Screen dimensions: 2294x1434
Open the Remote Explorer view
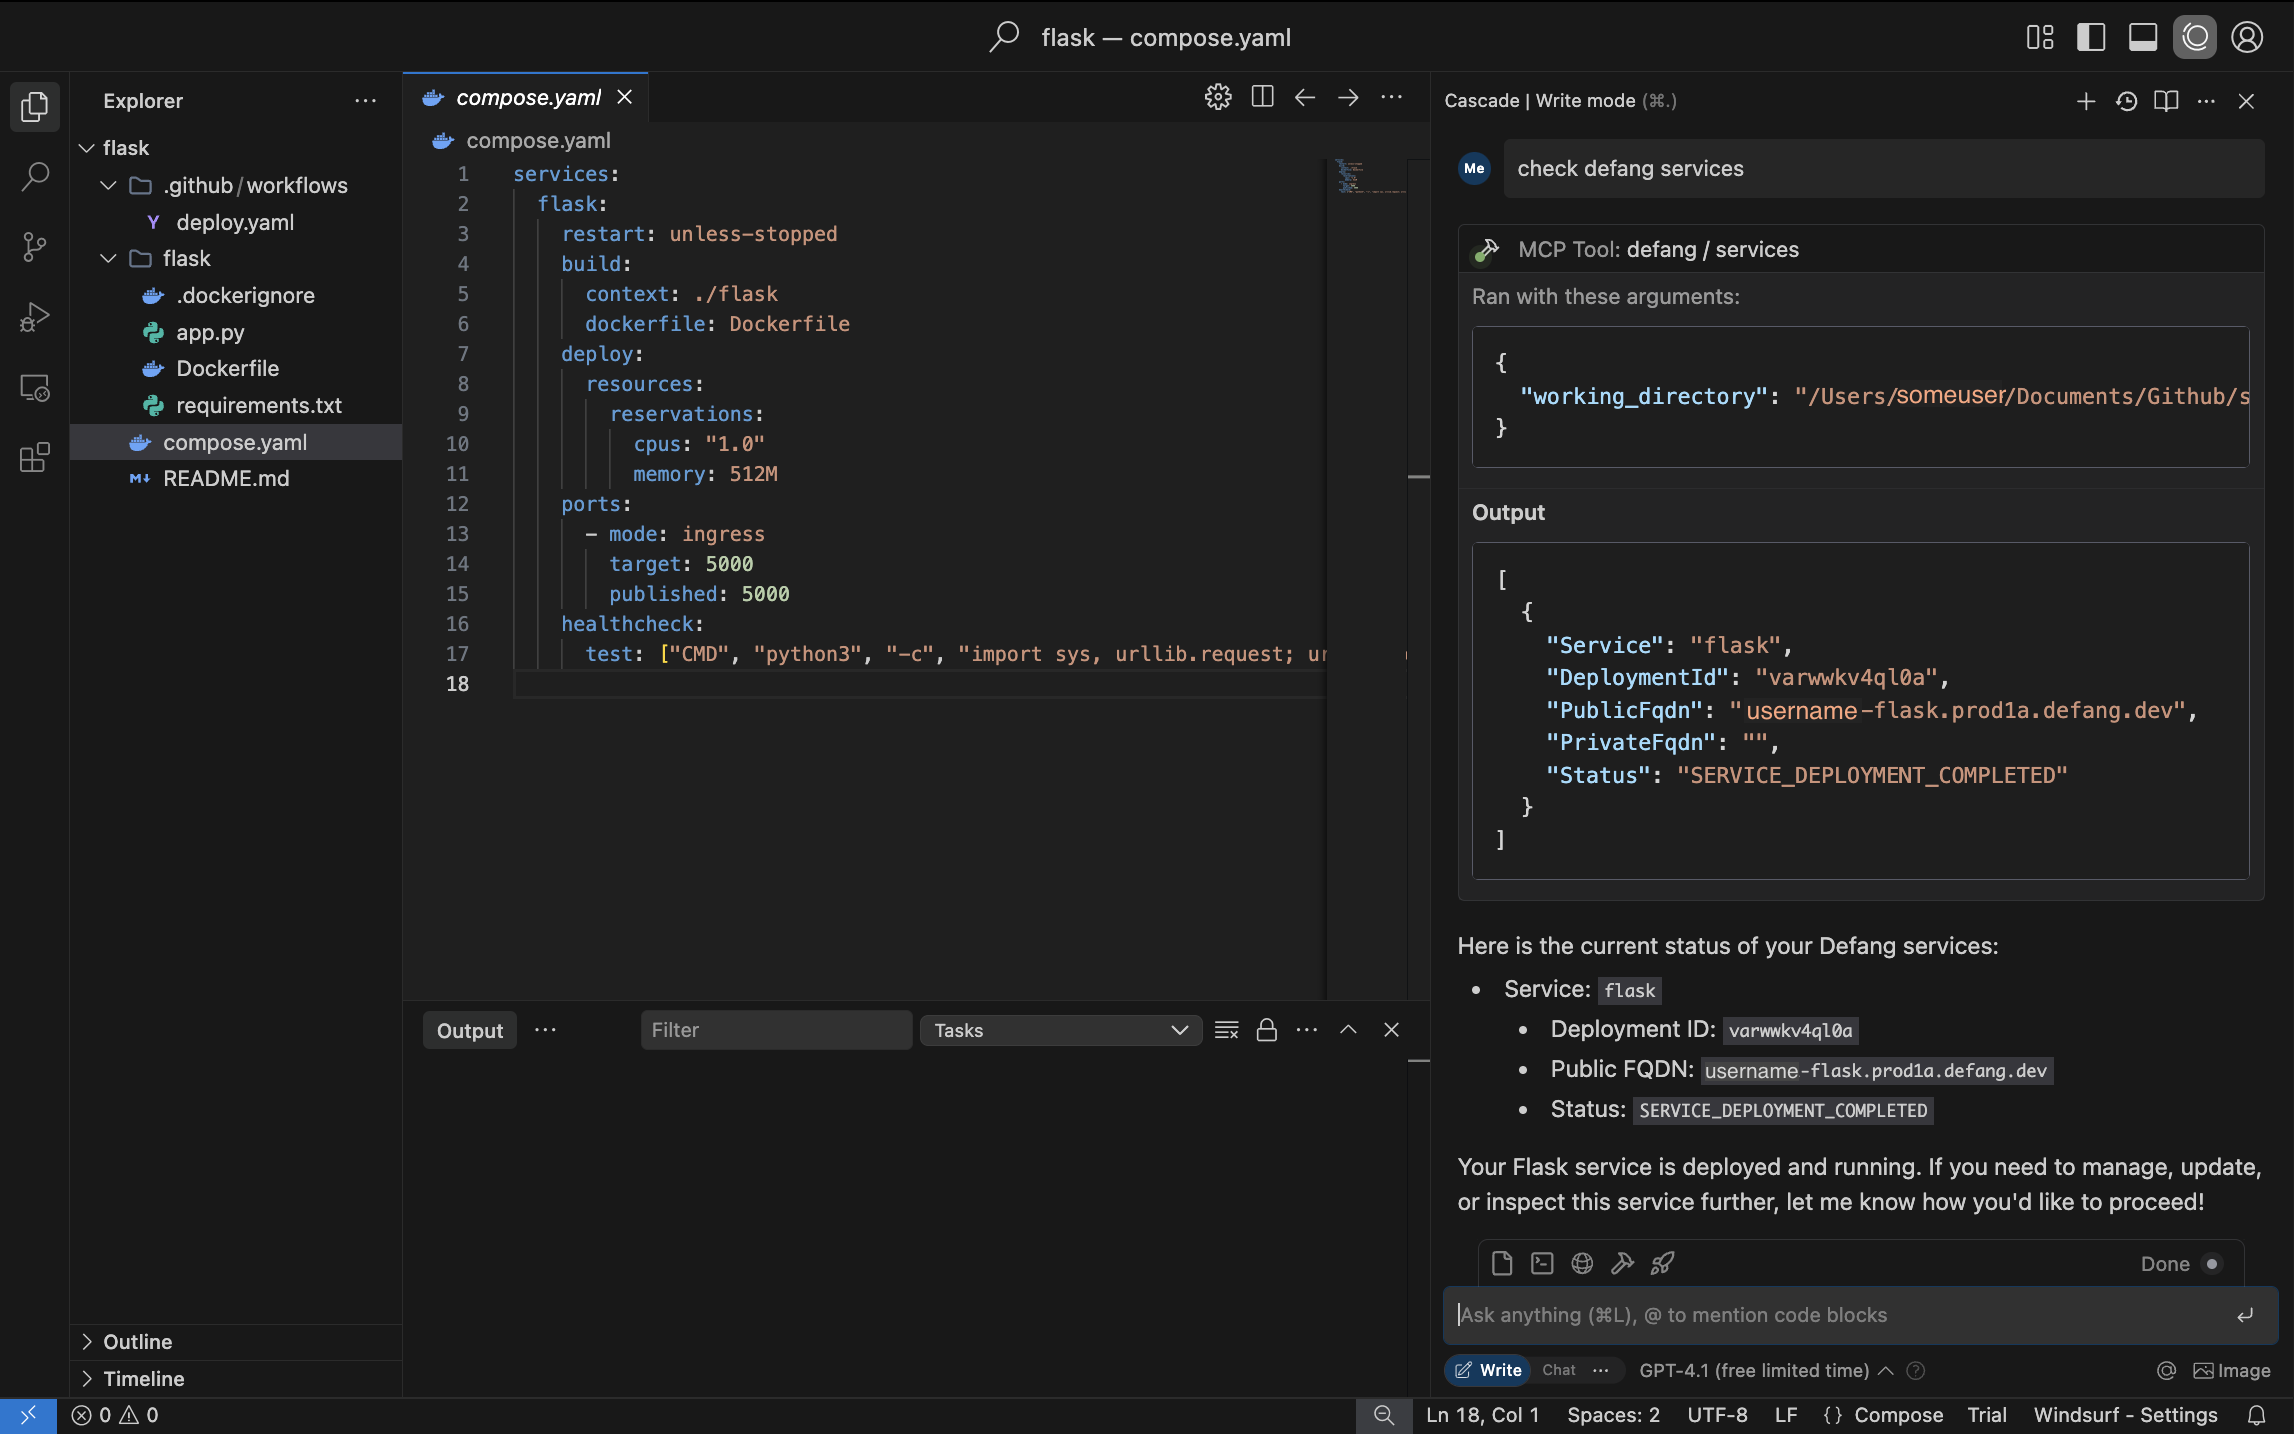[x=34, y=388]
